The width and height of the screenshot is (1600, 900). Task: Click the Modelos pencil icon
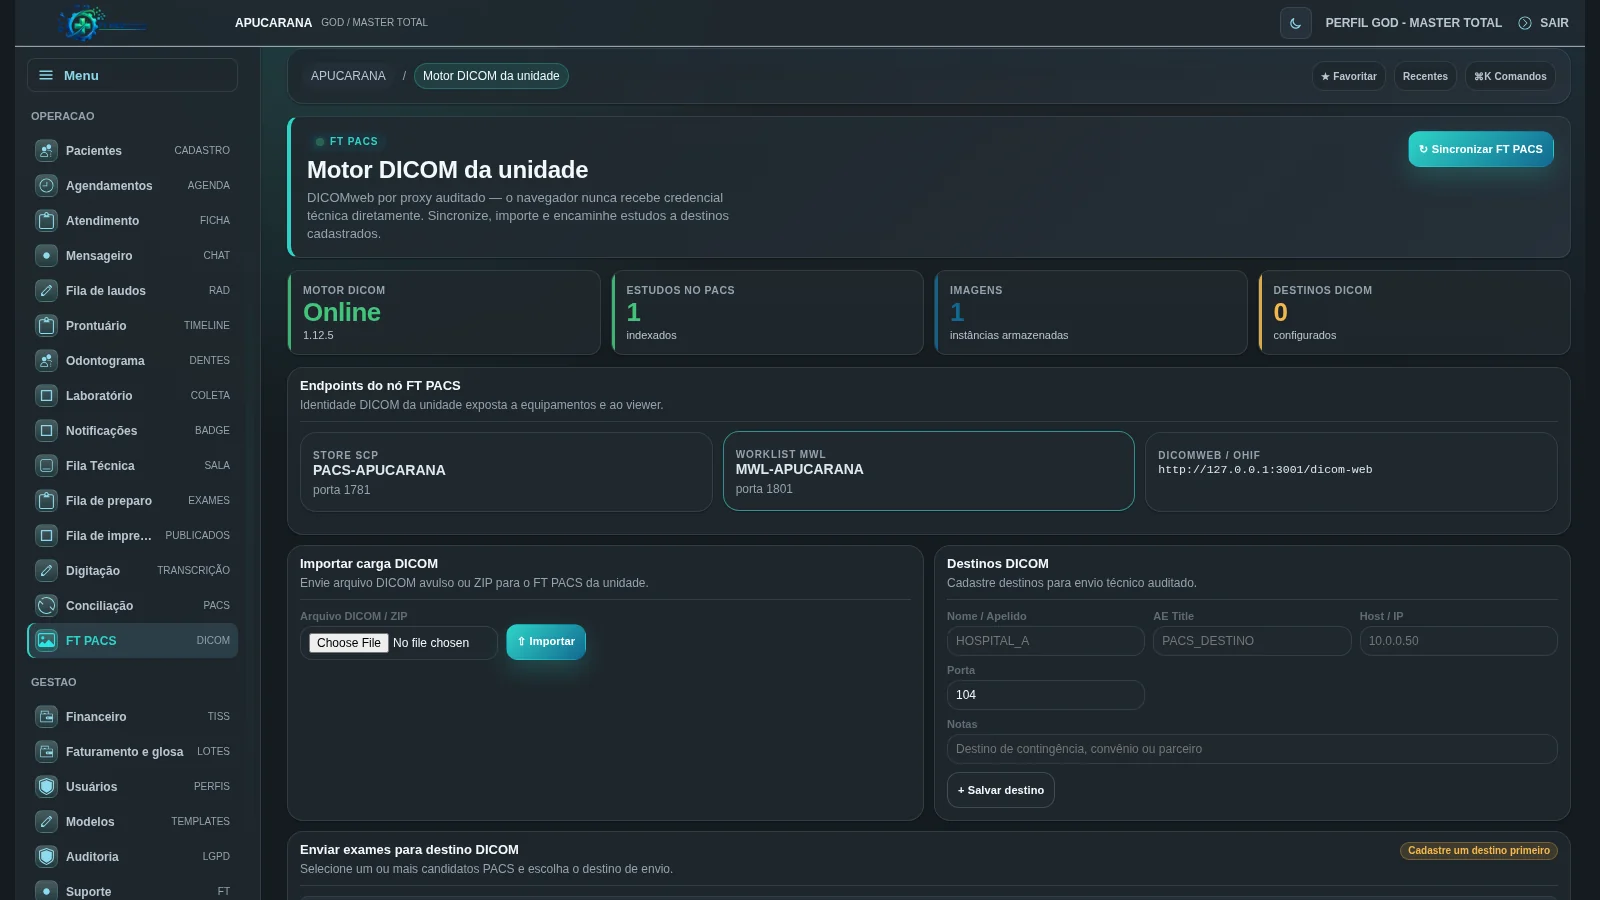click(x=46, y=821)
